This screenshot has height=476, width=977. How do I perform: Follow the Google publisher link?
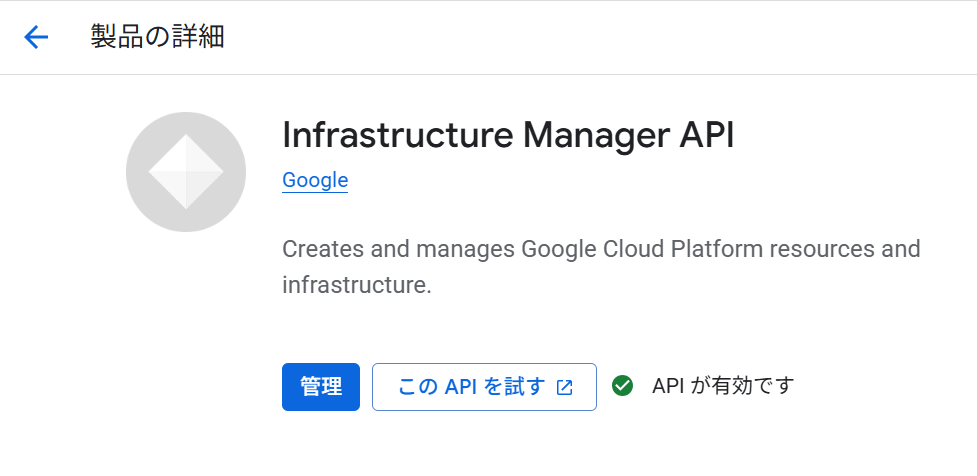click(315, 180)
